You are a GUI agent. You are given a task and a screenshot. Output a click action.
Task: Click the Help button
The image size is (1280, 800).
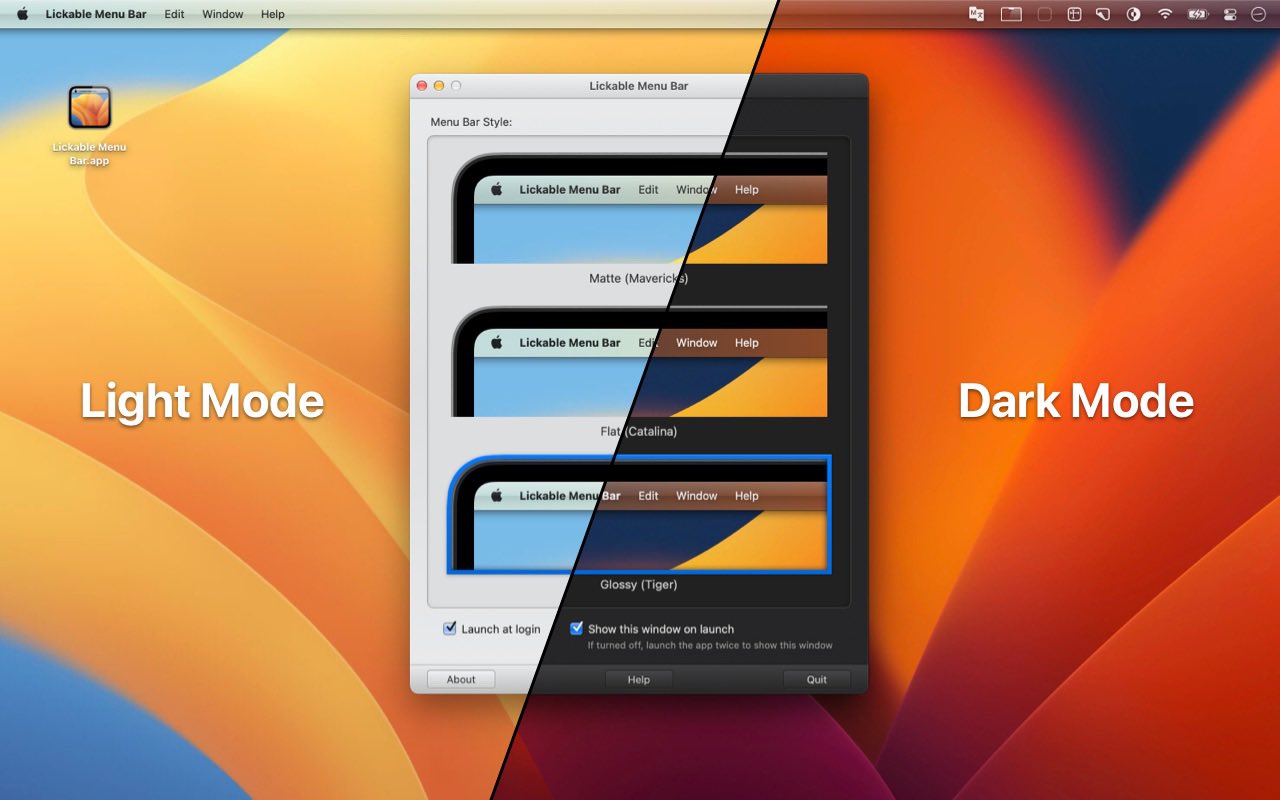(x=638, y=679)
